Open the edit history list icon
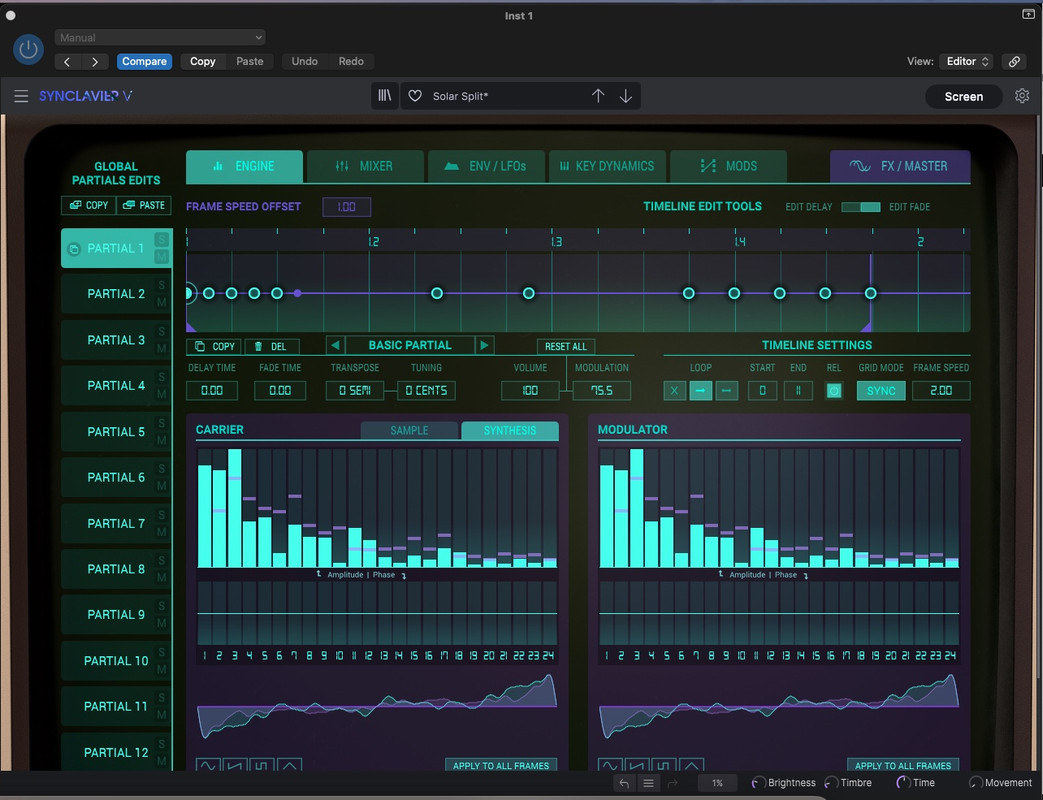The image size is (1043, 800). pos(649,783)
